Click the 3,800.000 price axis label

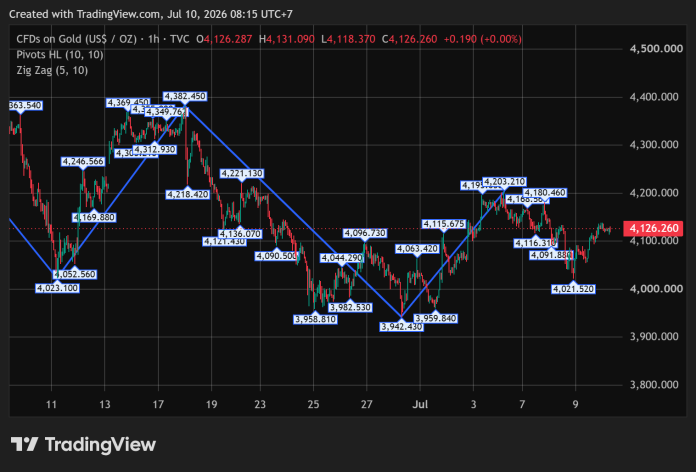click(654, 385)
